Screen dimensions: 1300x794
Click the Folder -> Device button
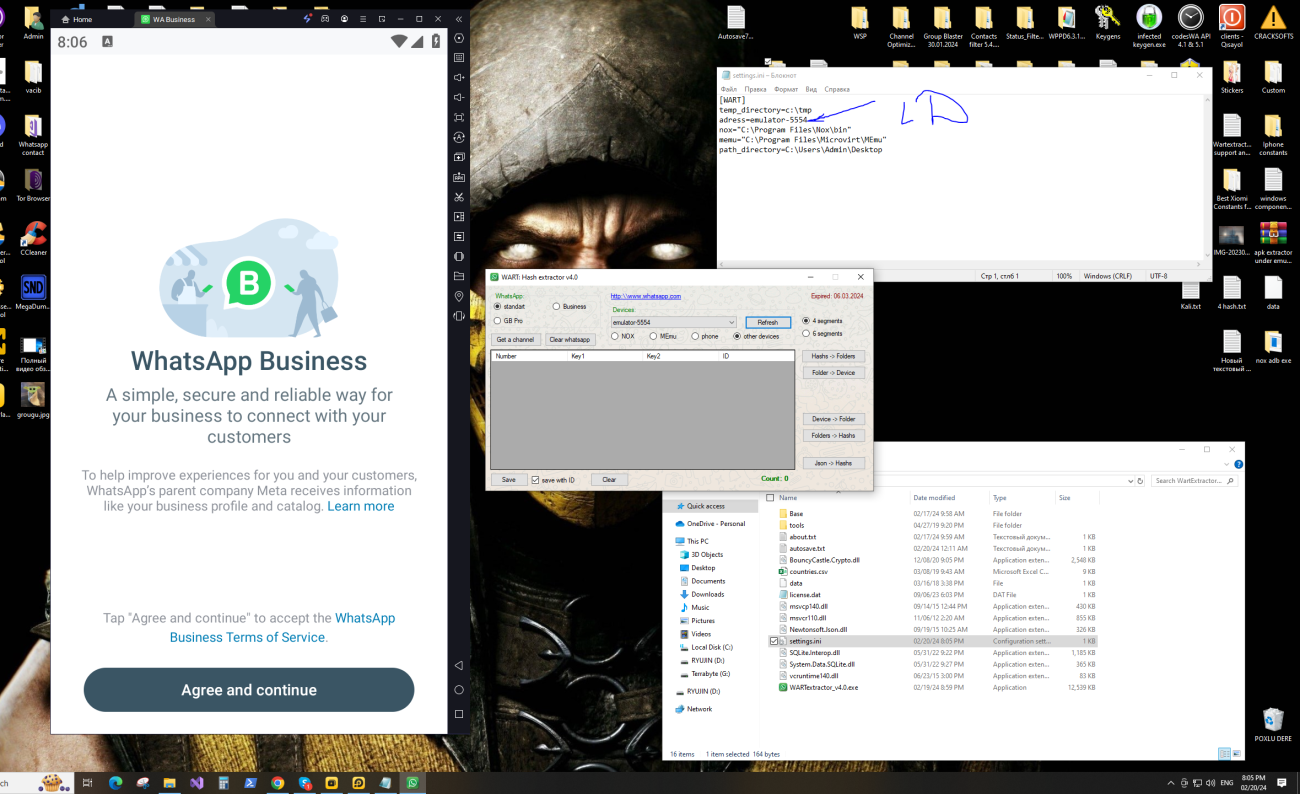pyautogui.click(x=833, y=372)
